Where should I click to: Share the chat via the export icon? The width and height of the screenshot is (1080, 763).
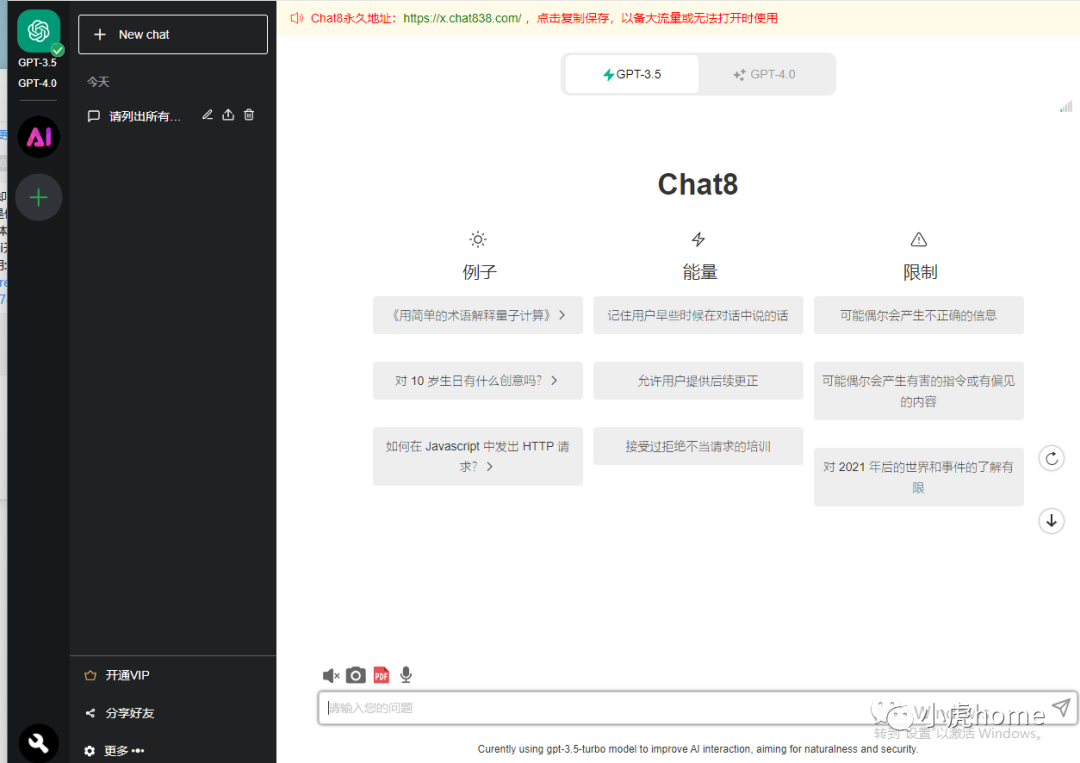[x=228, y=115]
